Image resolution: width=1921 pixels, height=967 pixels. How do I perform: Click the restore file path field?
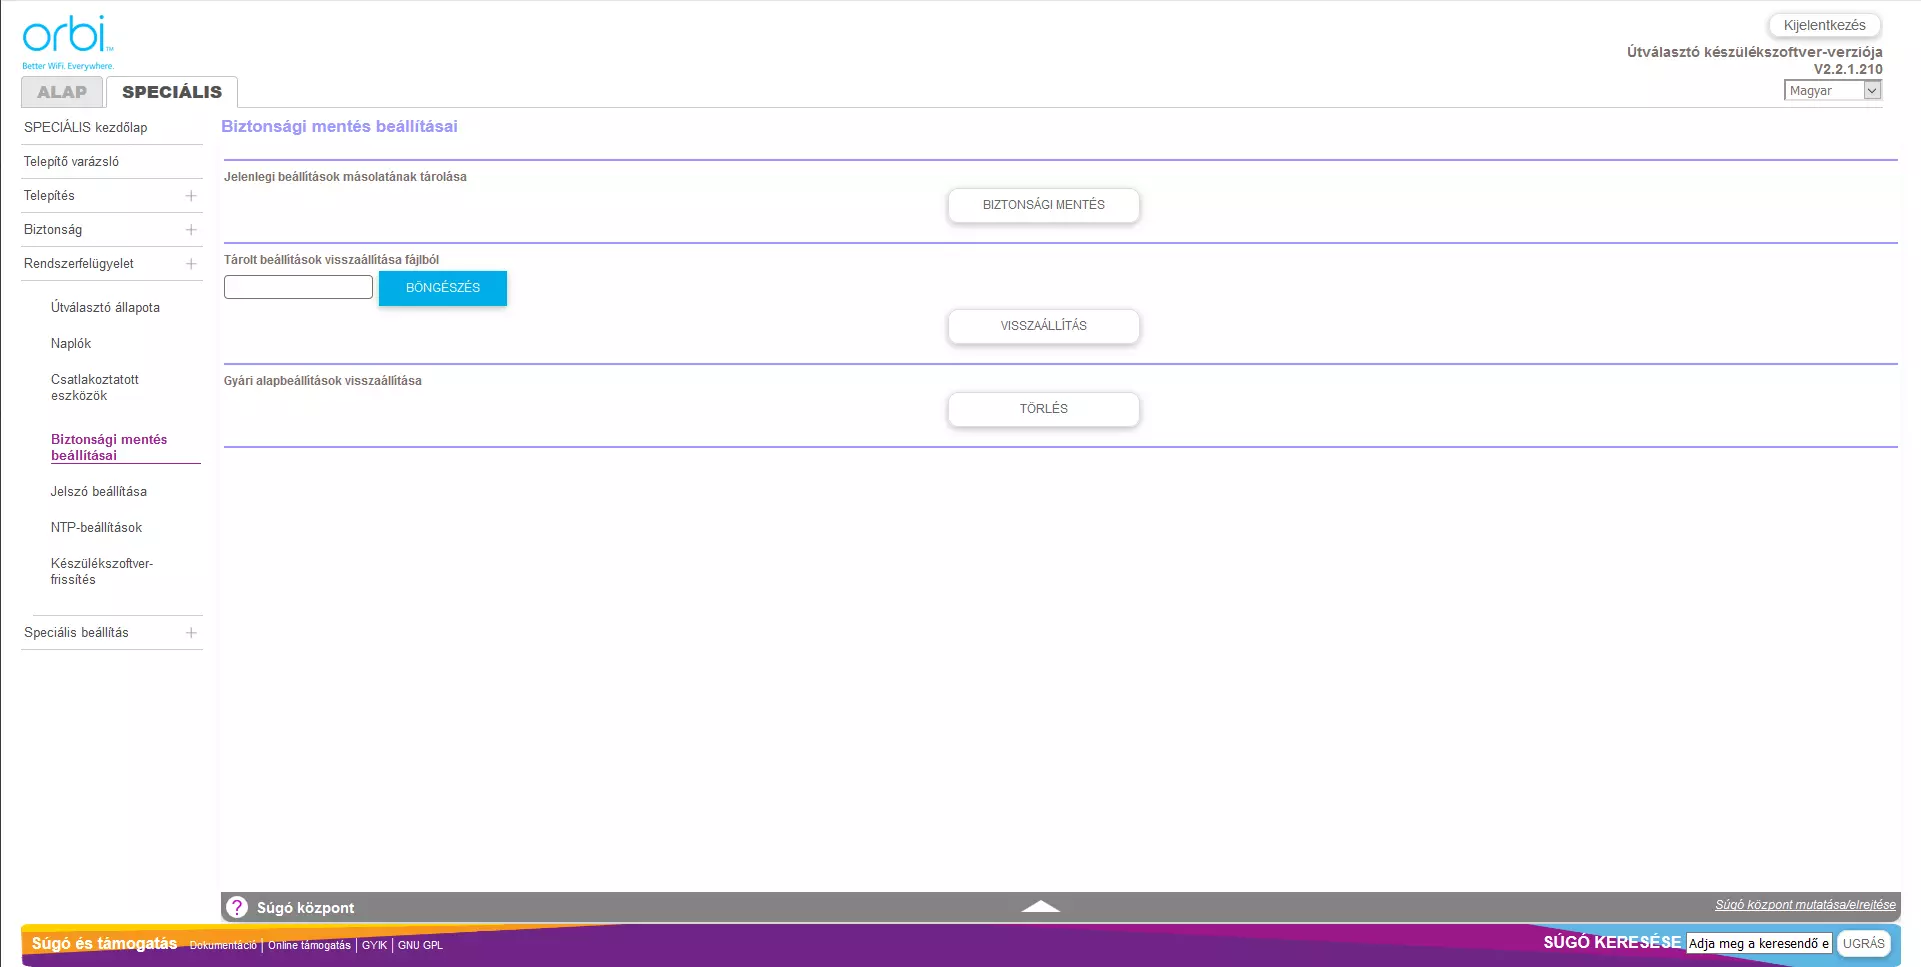click(x=298, y=288)
